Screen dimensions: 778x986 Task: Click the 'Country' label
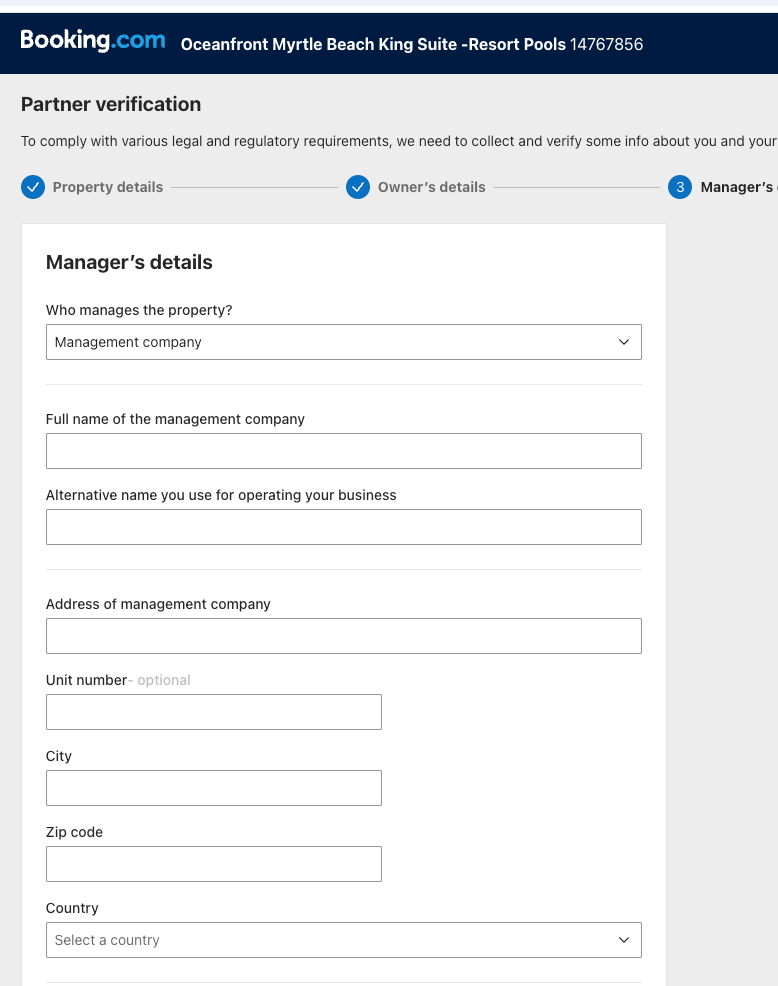pyautogui.click(x=72, y=909)
